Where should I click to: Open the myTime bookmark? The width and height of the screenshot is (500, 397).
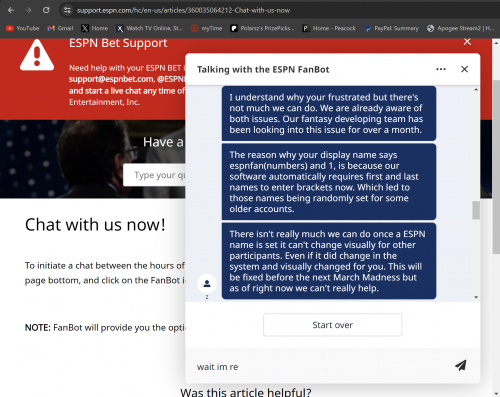pyautogui.click(x=207, y=28)
